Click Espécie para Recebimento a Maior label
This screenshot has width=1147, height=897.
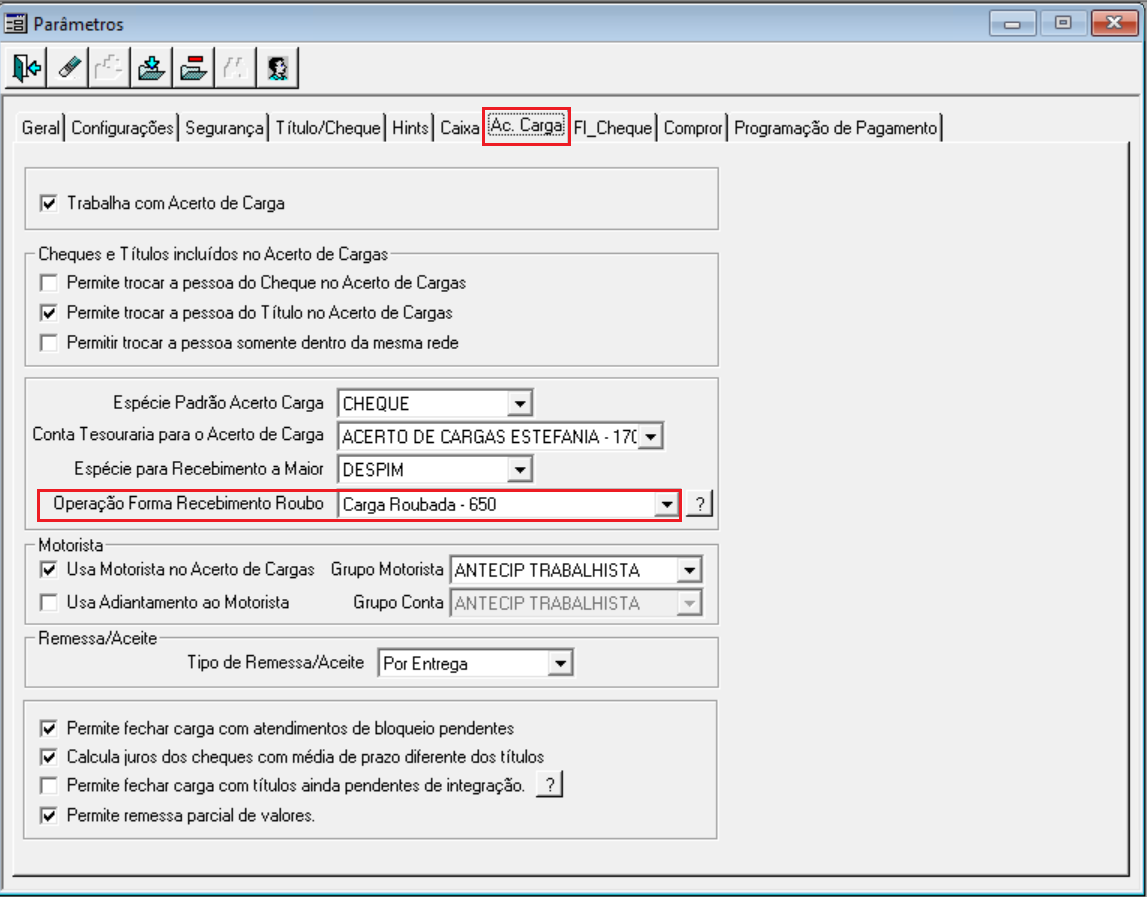coord(198,468)
